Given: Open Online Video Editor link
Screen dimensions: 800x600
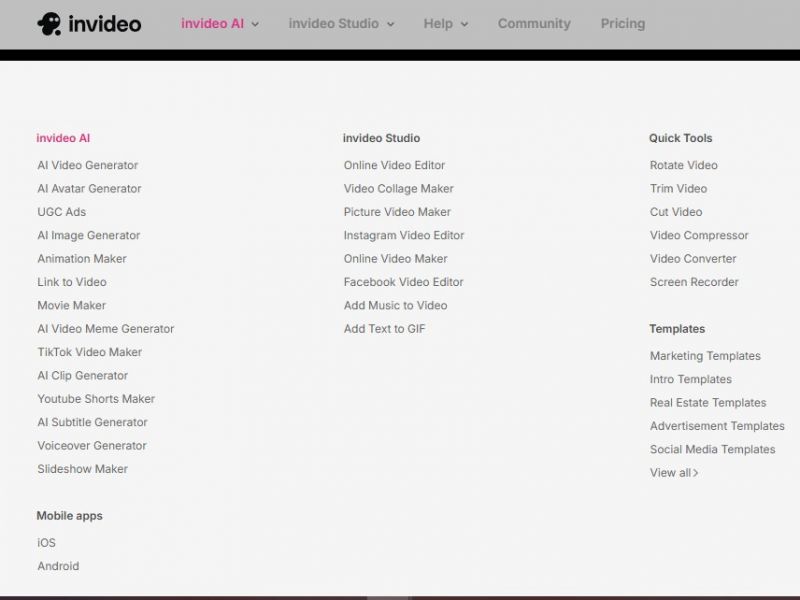Looking at the screenshot, I should point(394,165).
